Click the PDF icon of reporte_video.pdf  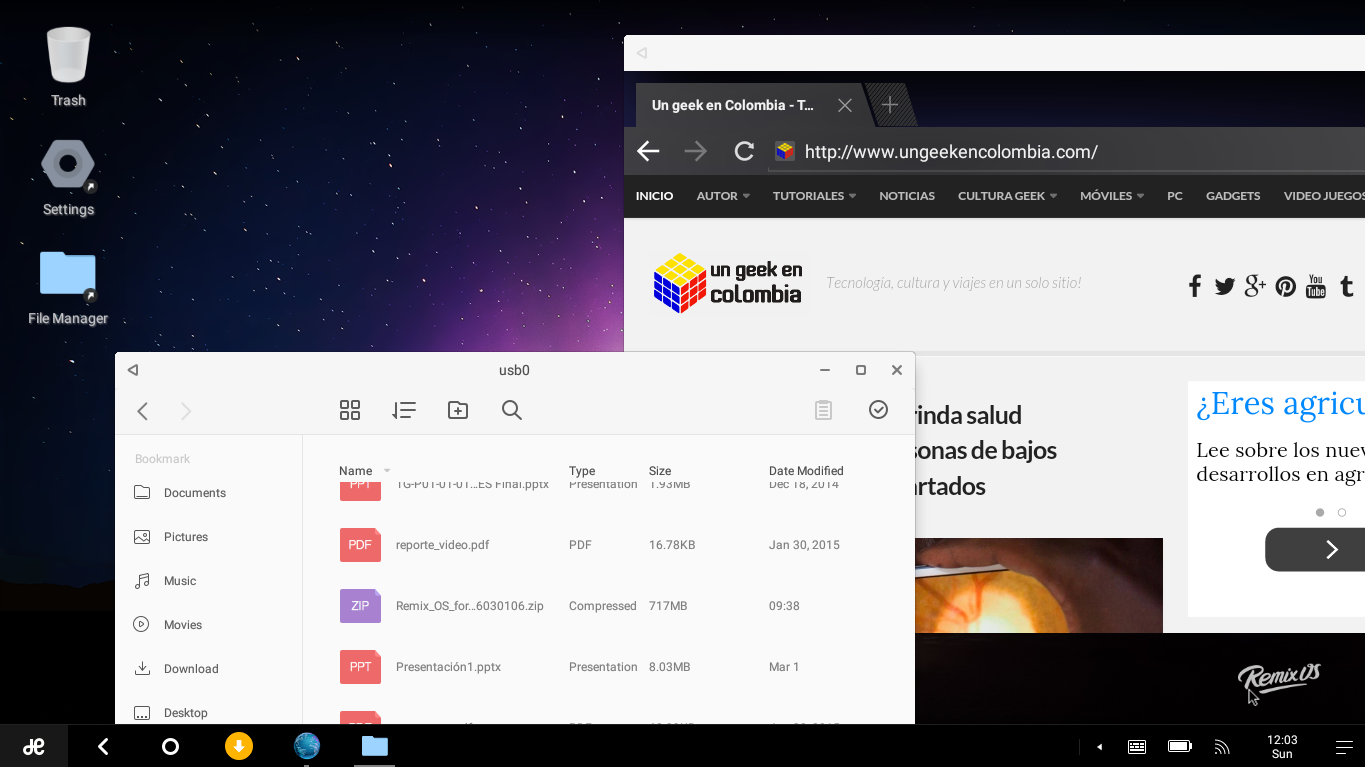coord(360,545)
